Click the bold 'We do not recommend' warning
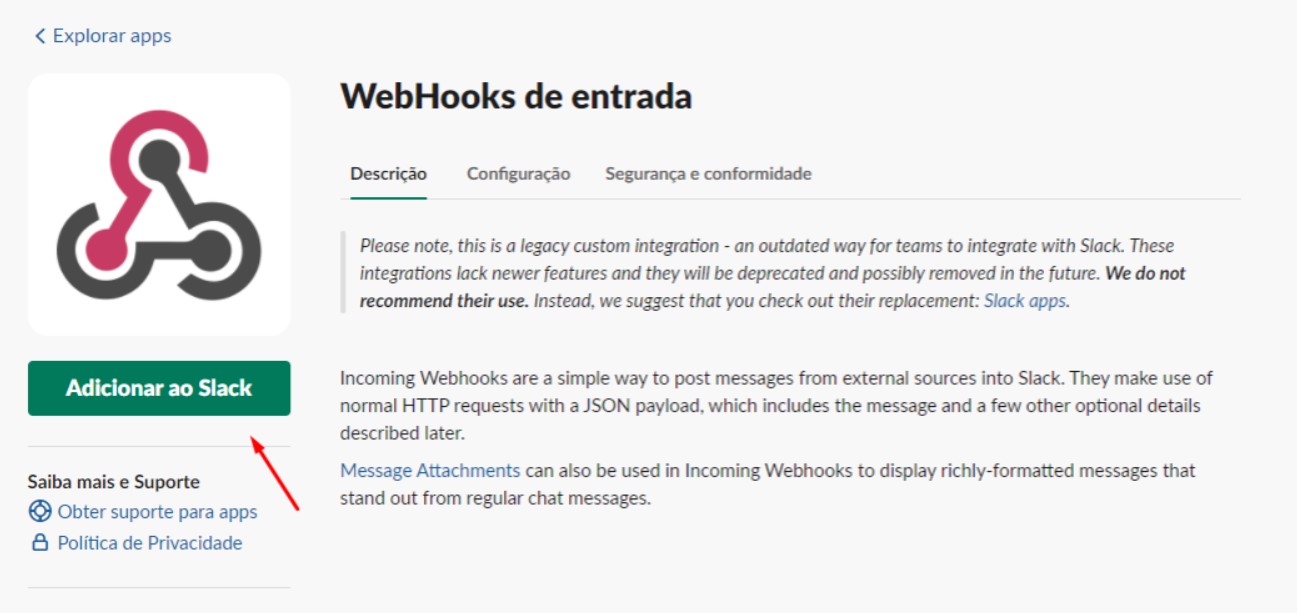 (x=1145, y=273)
